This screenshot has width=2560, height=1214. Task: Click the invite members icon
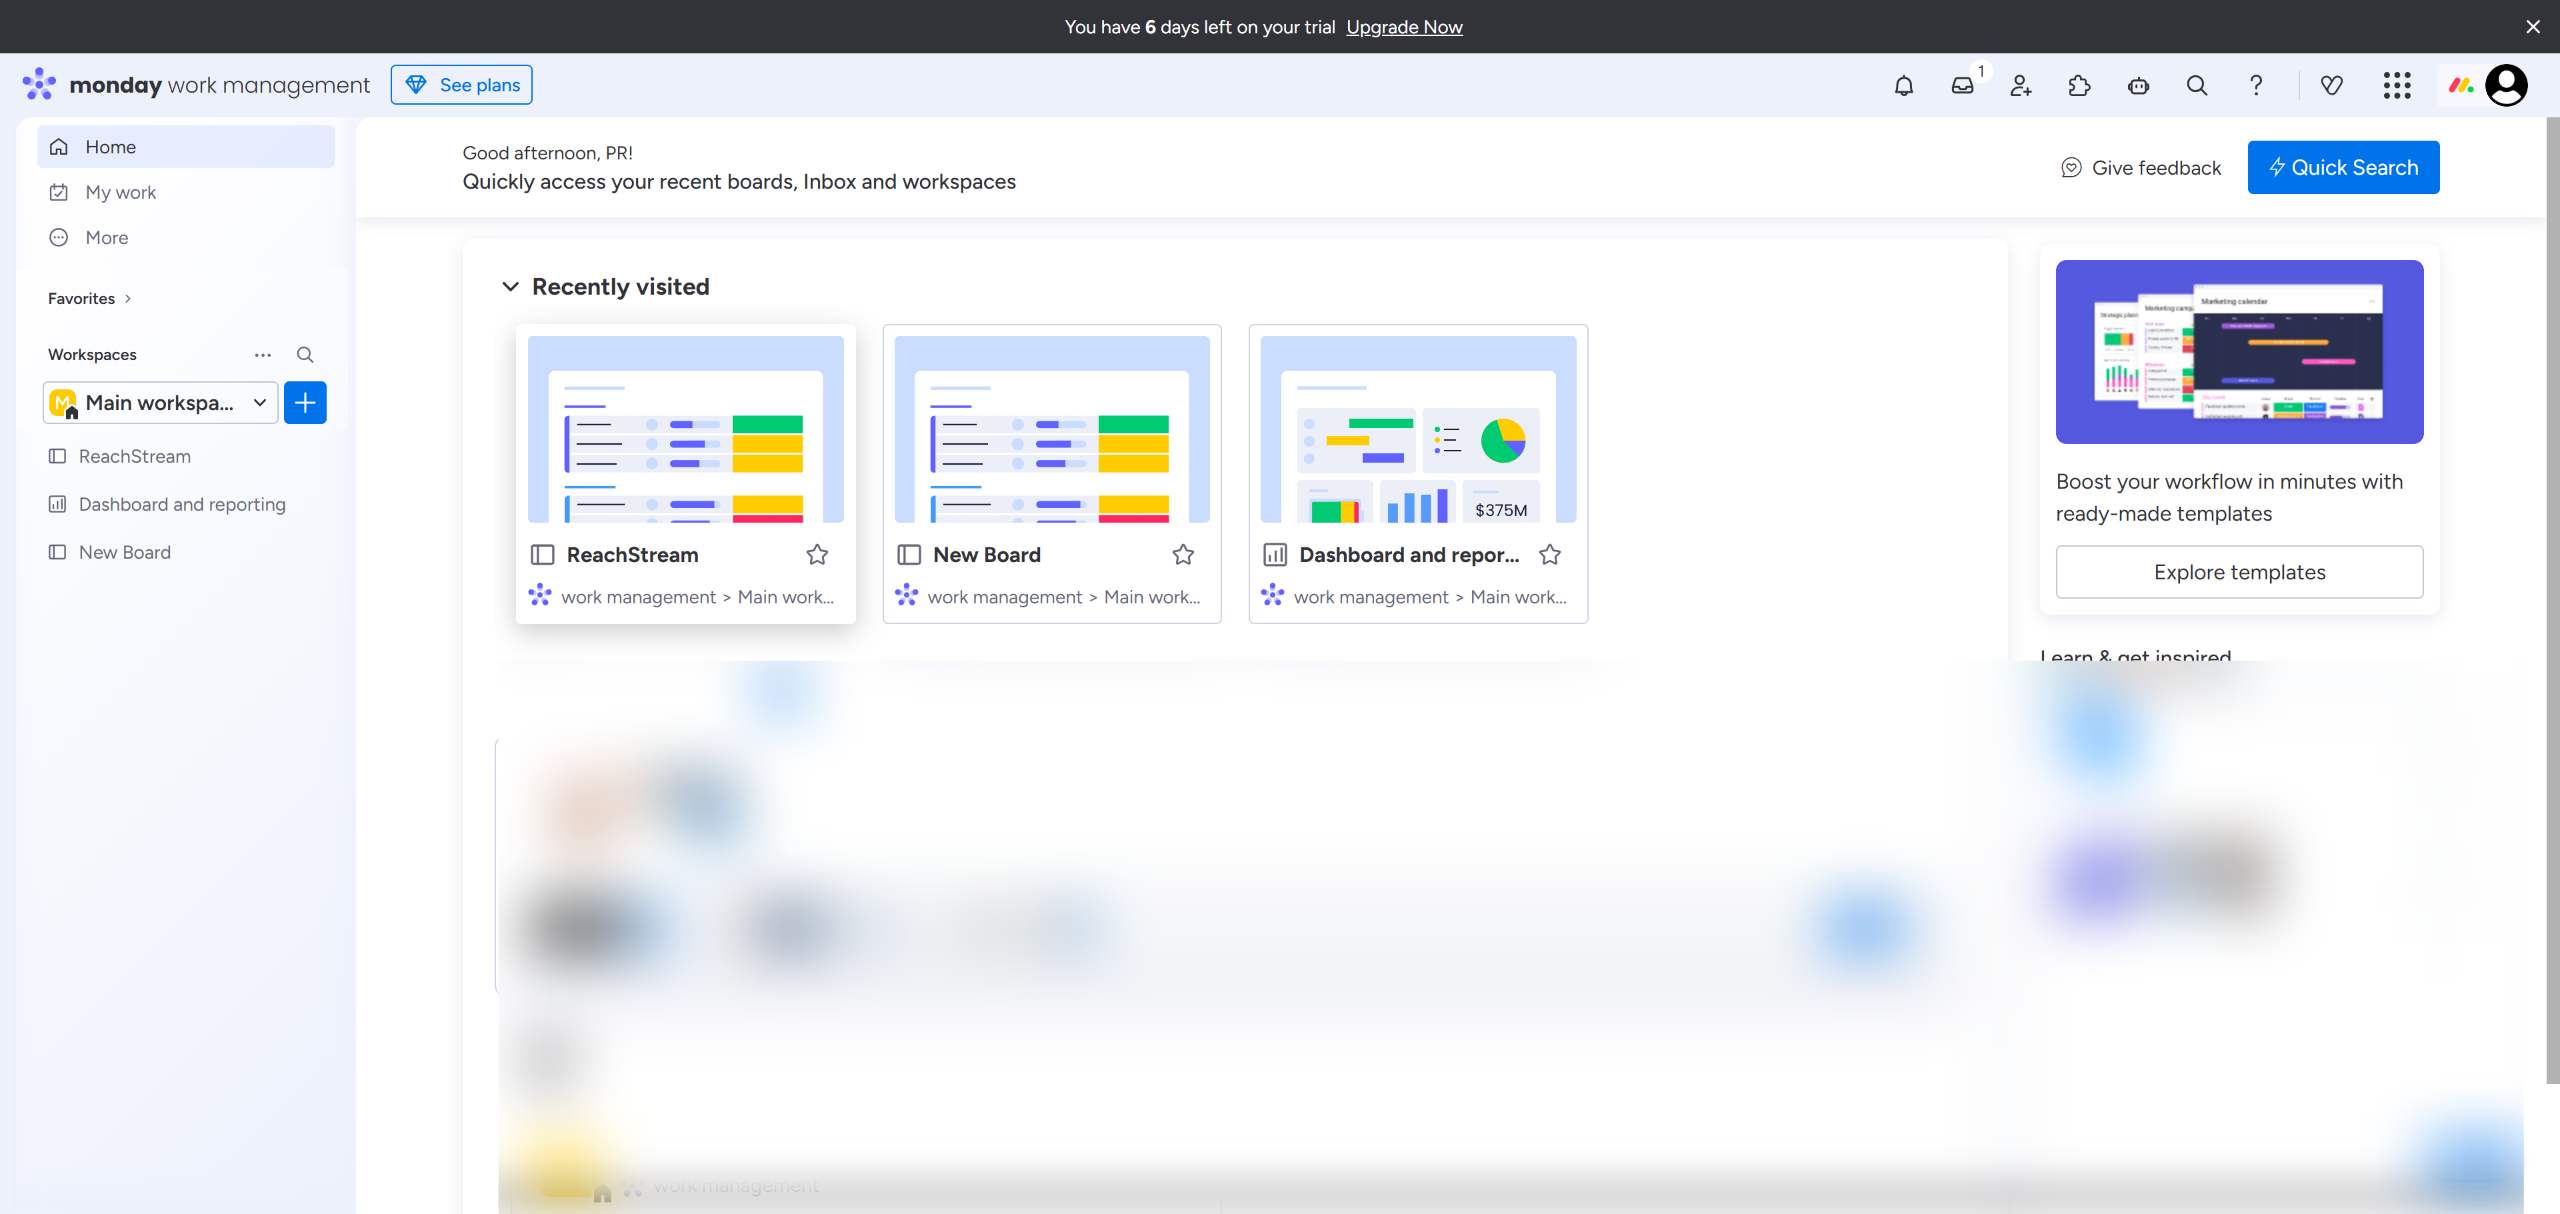click(x=2021, y=86)
